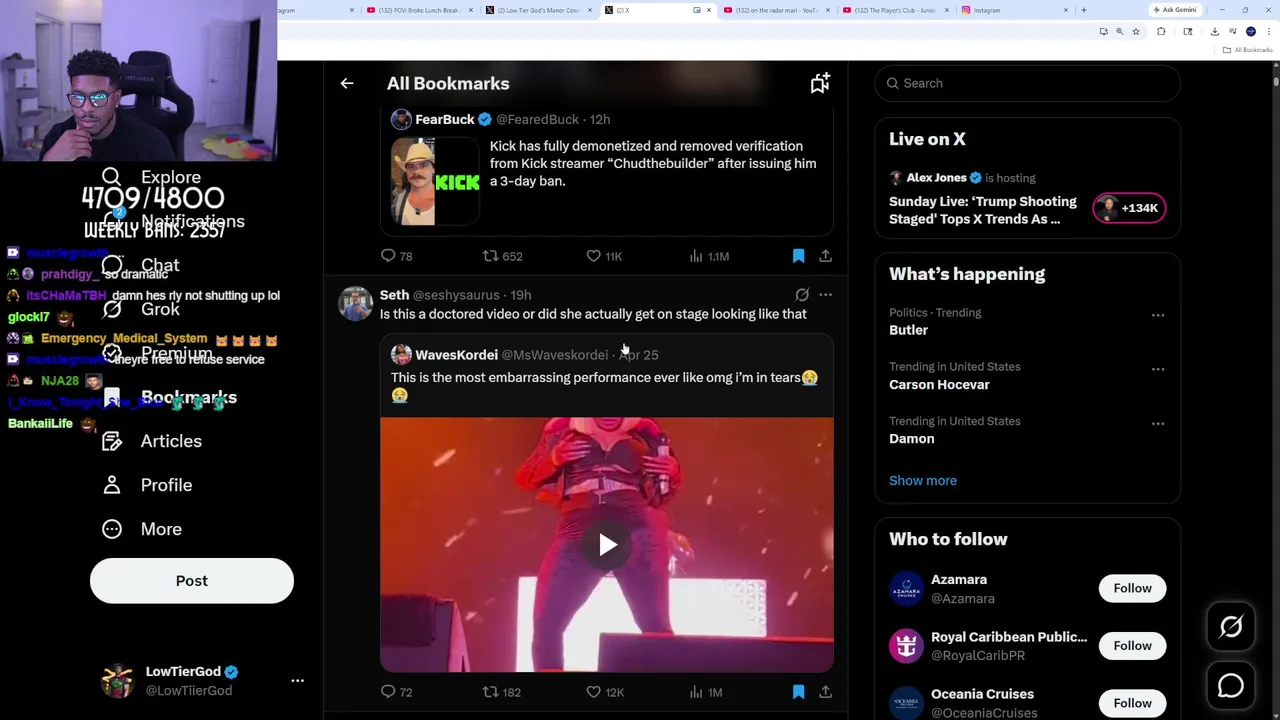1280x720 pixels.
Task: Open the LowTierGod account avatar
Action: tap(118, 680)
